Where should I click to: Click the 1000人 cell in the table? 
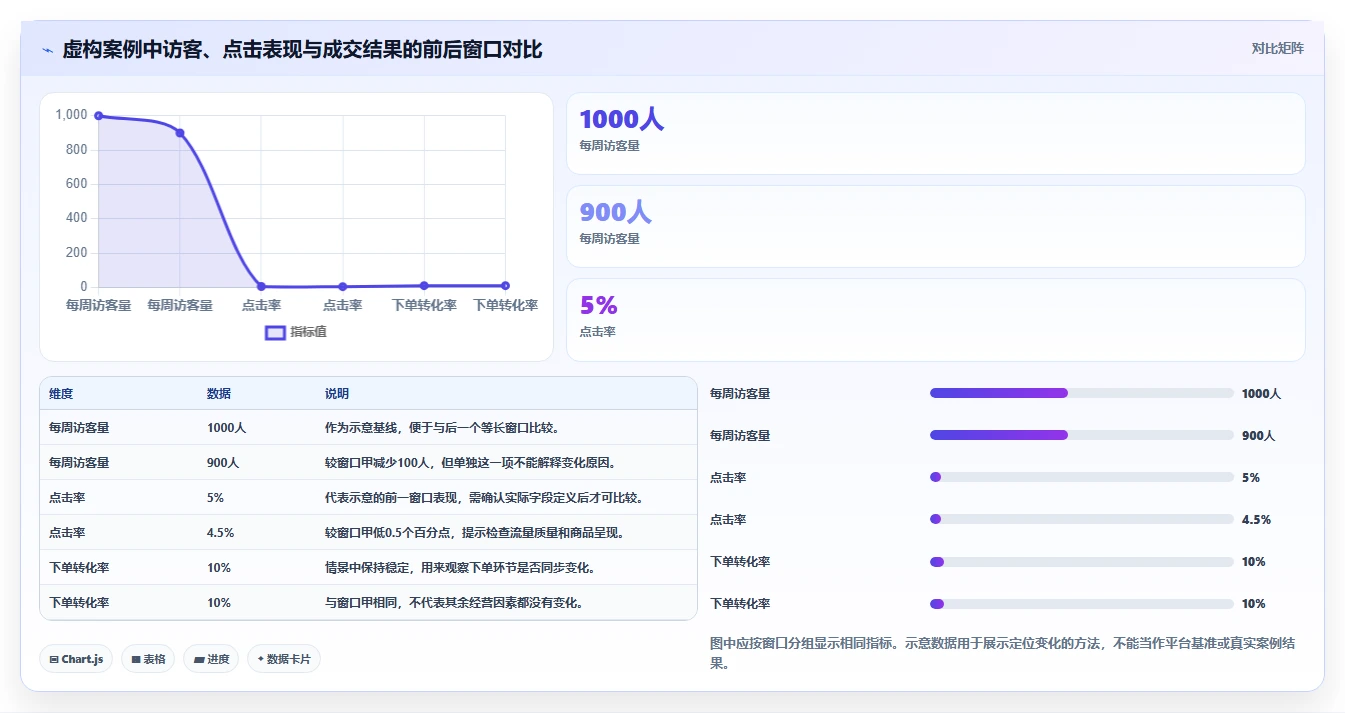click(226, 428)
